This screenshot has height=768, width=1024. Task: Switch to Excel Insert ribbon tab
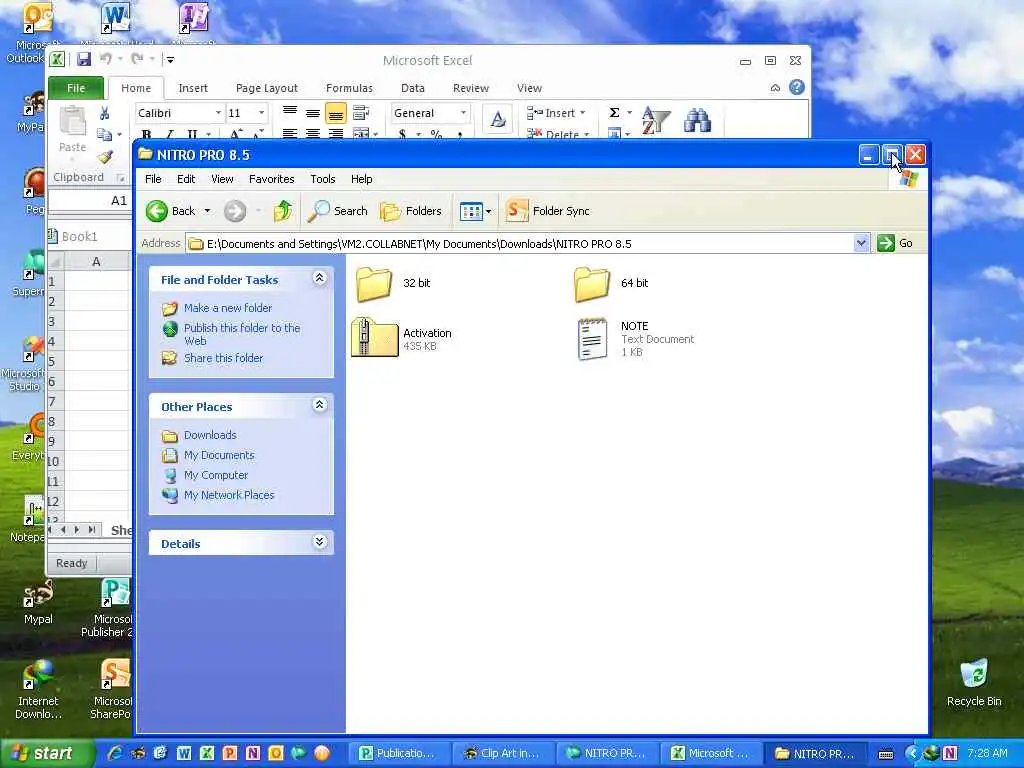point(193,88)
